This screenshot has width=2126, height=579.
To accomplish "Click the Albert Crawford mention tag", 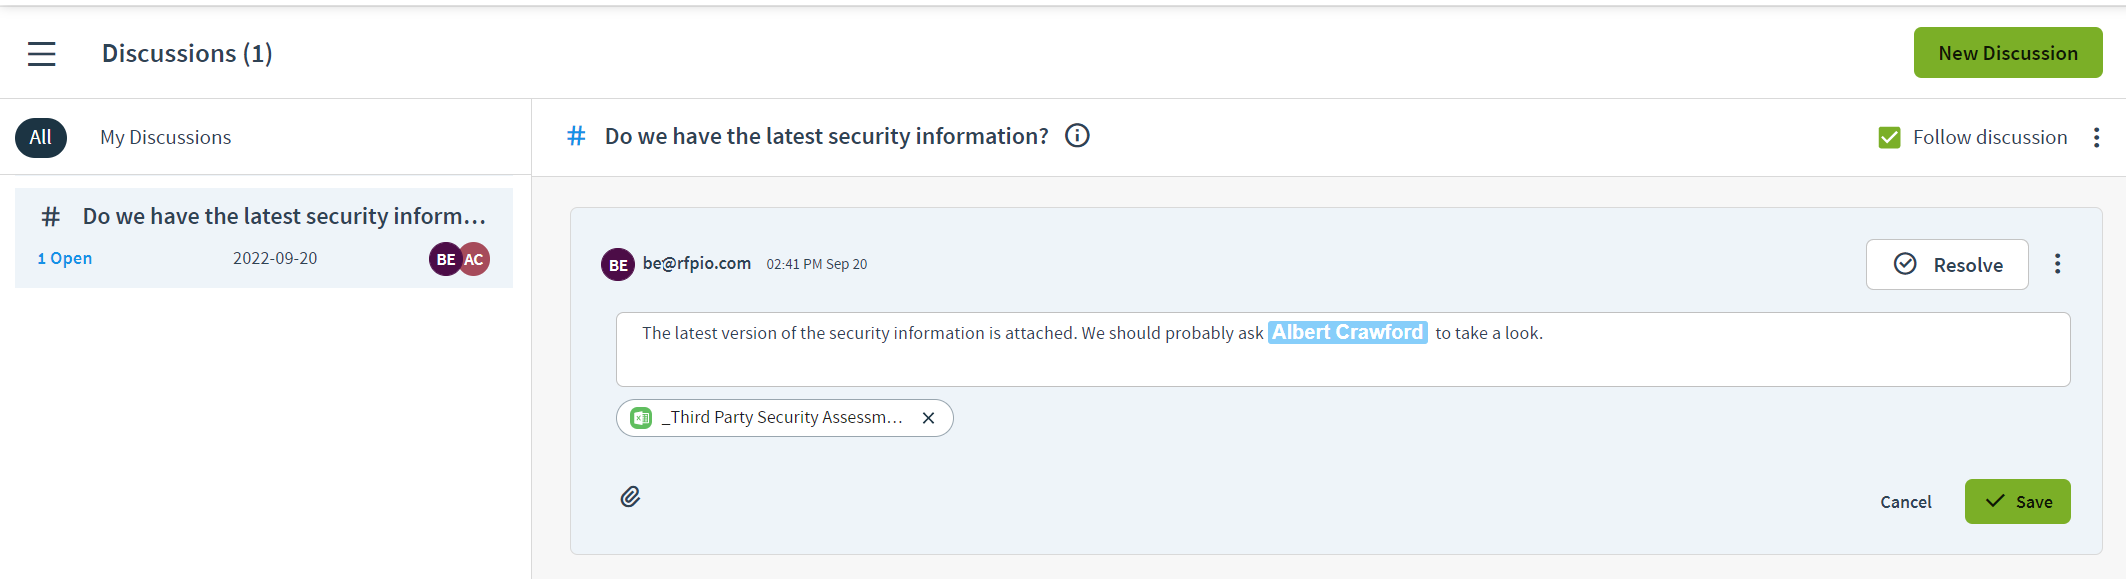I will (1347, 332).
